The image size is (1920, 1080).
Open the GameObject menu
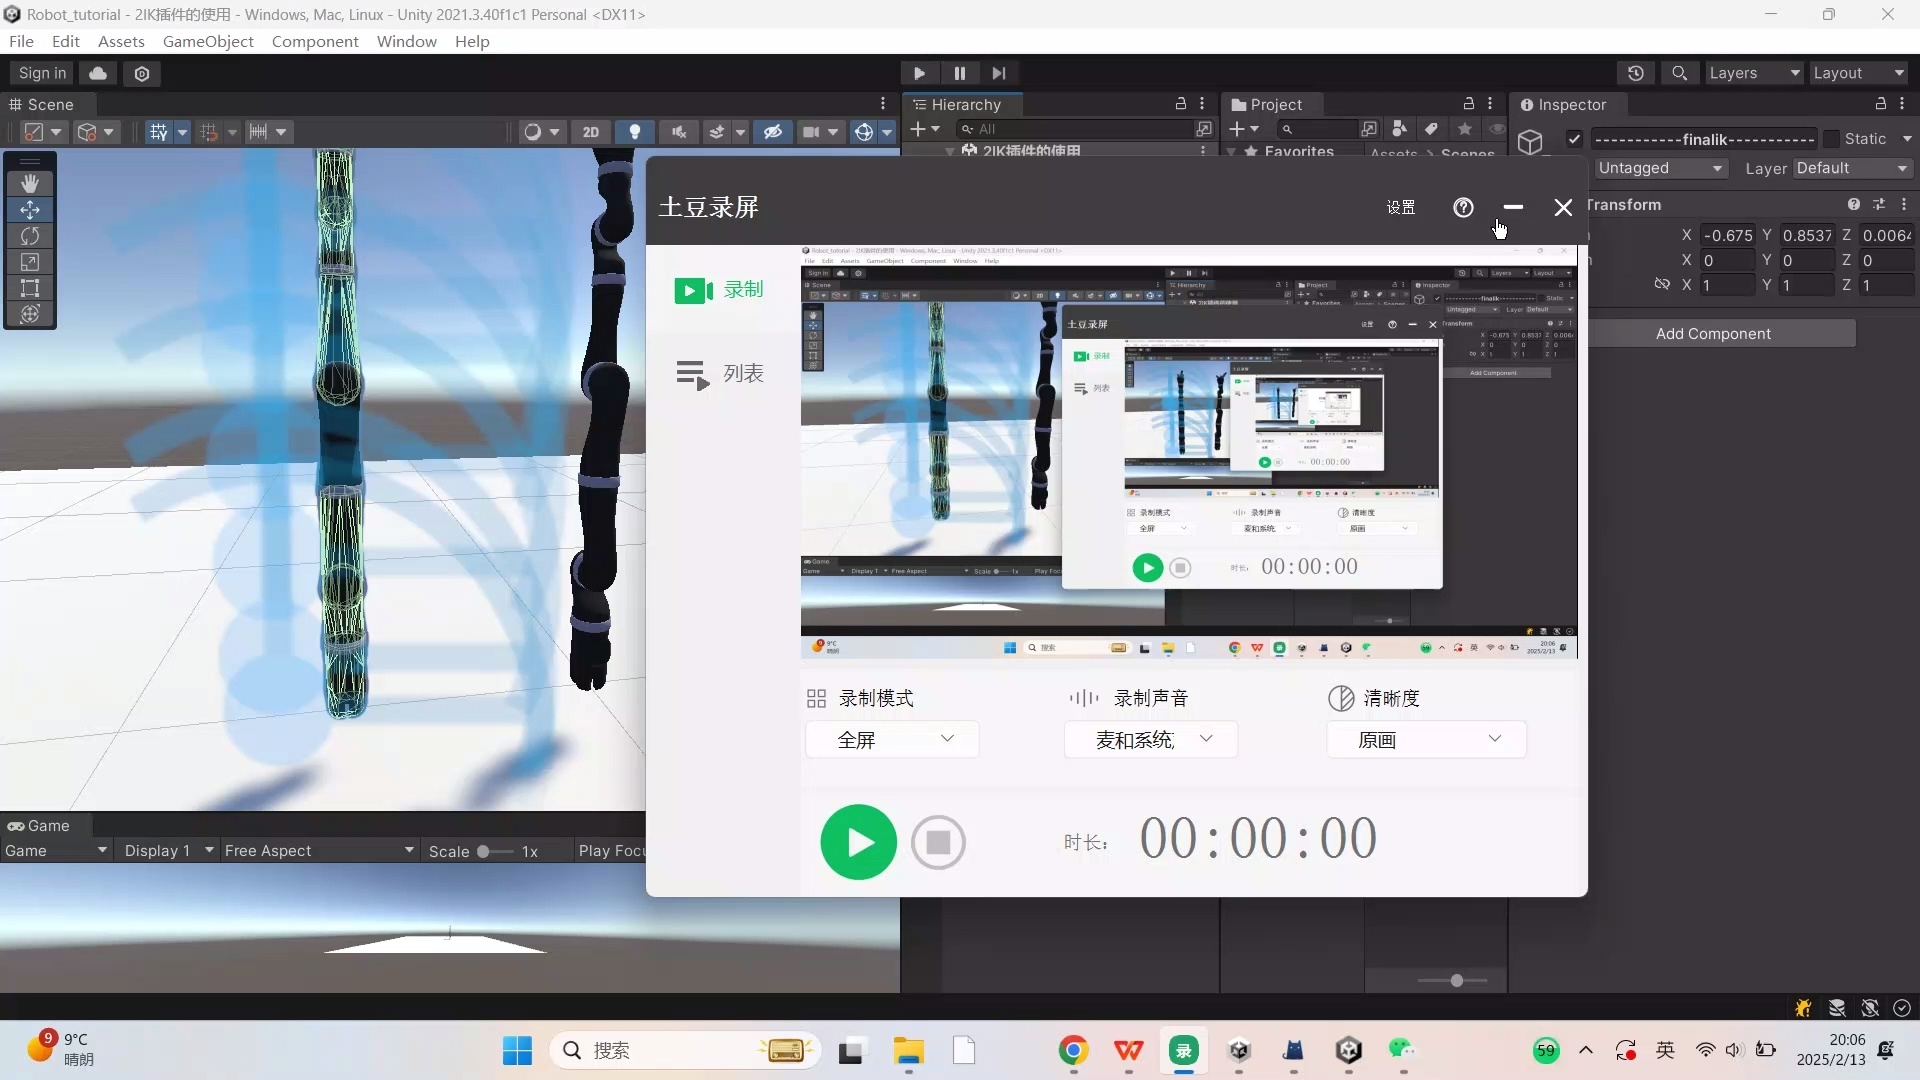point(207,41)
